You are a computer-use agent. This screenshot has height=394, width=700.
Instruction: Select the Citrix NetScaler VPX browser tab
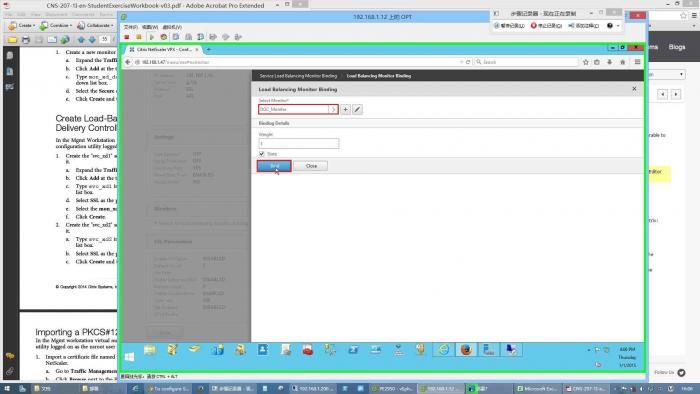pyautogui.click(x=164, y=50)
